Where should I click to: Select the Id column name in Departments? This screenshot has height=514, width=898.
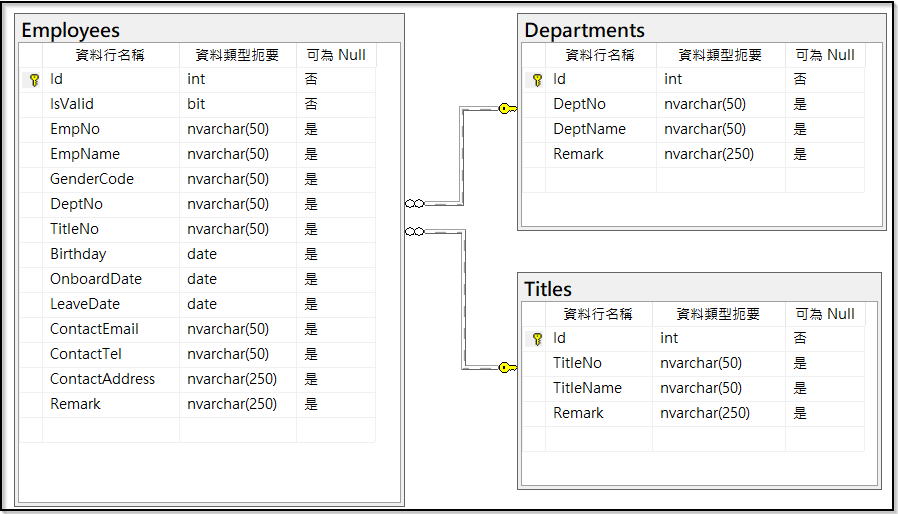click(x=559, y=79)
